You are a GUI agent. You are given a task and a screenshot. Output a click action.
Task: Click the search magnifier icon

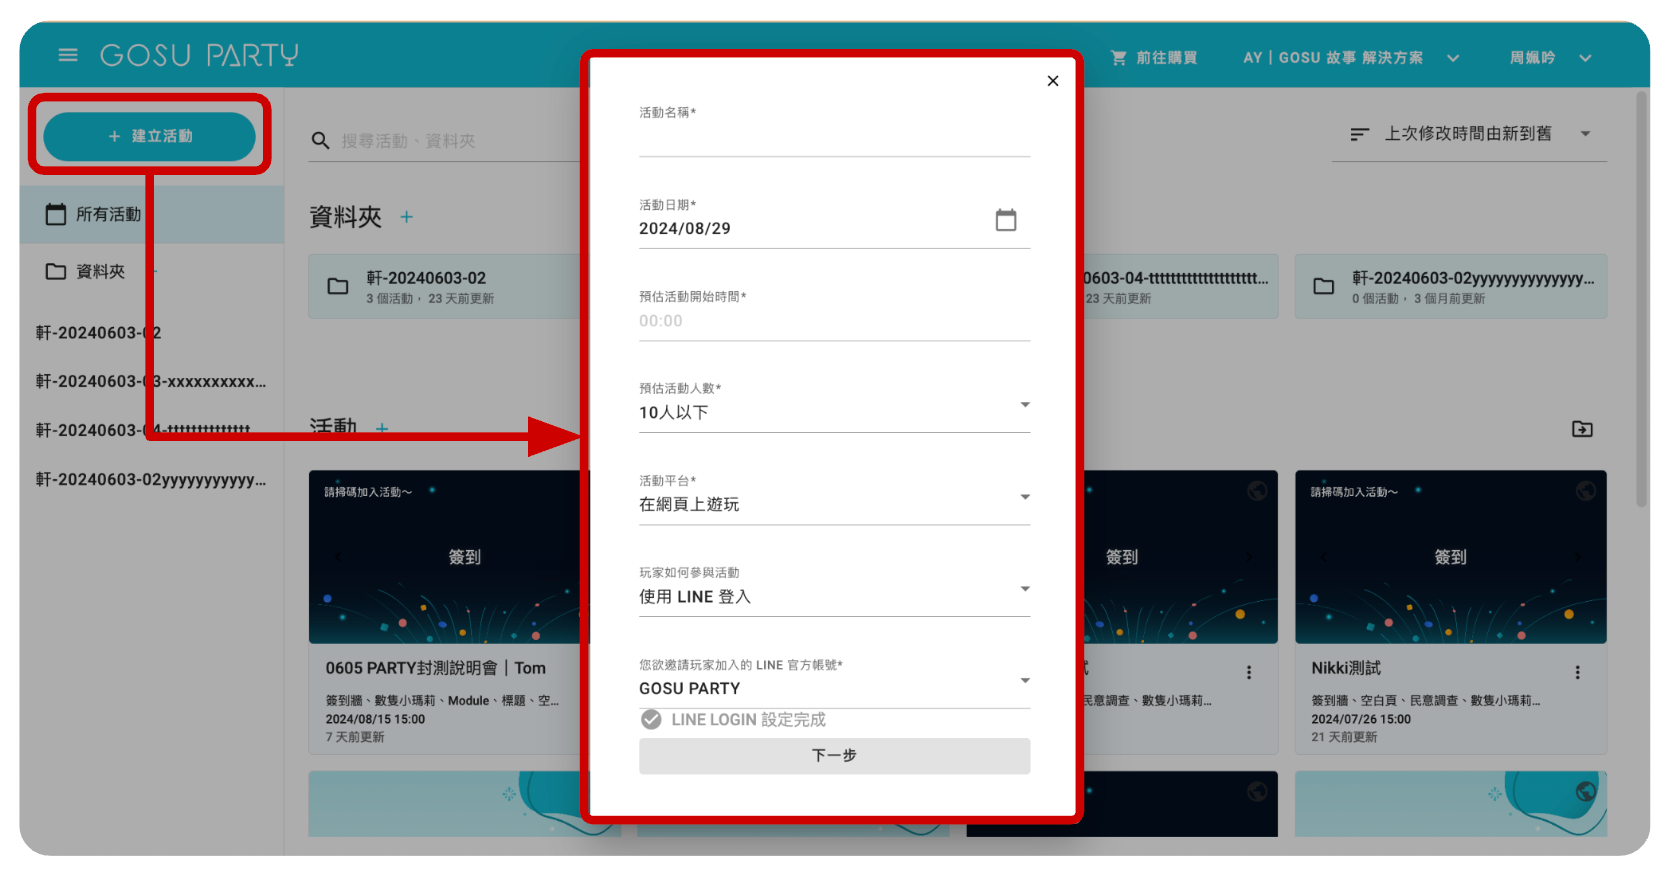320,141
